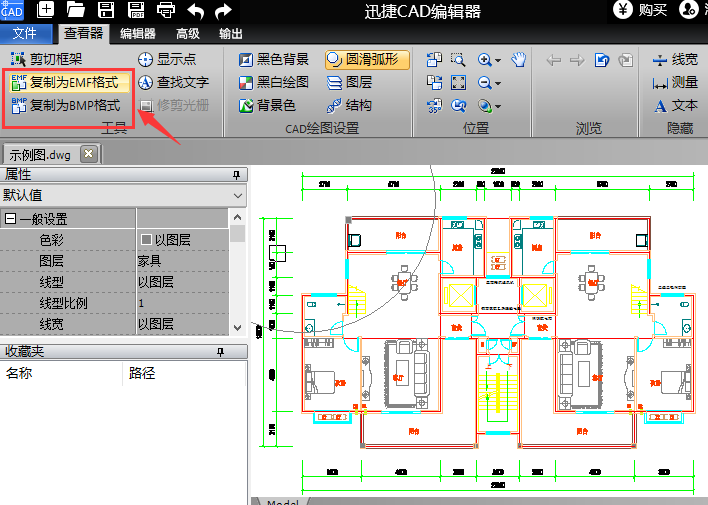Open the 文件 menu
Screen dimensions: 708x505
(25, 34)
